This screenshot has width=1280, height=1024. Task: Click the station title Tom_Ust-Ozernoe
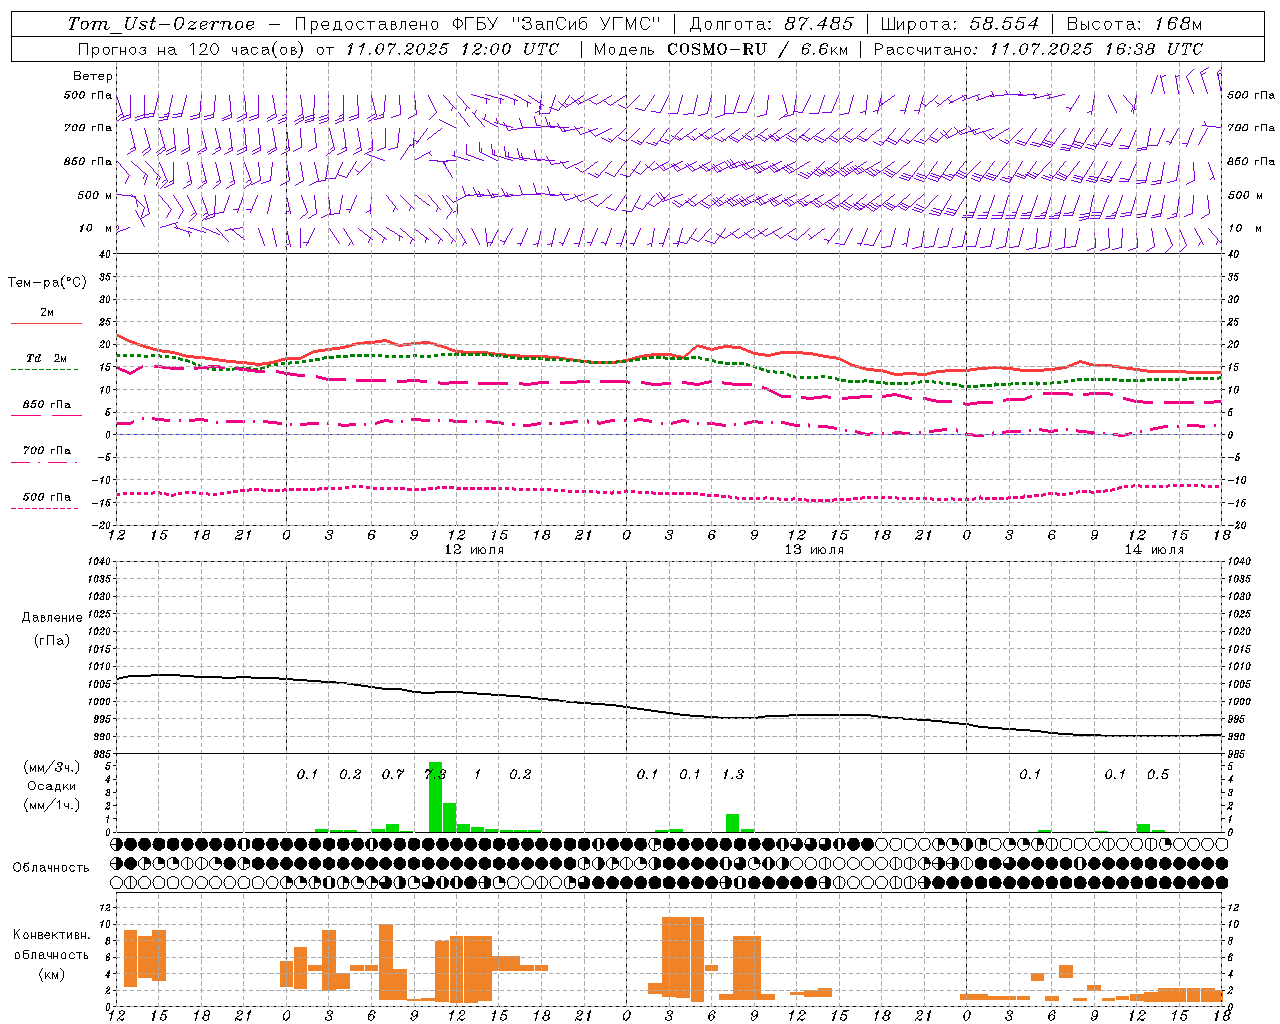[161, 24]
